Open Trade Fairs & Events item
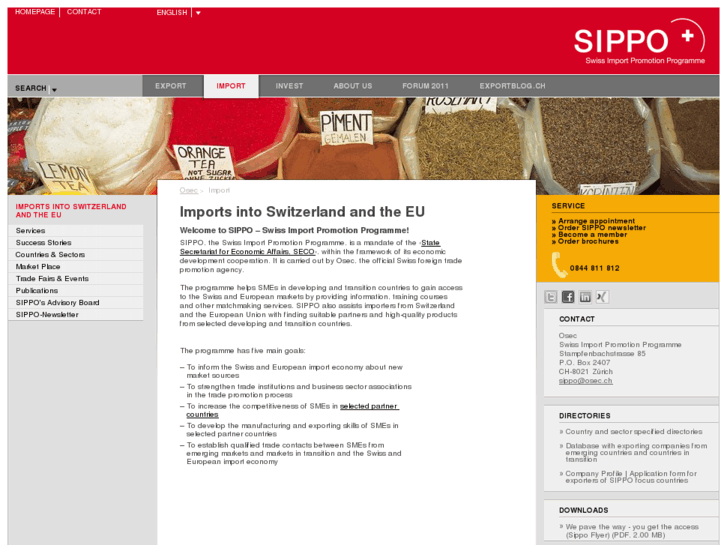The image size is (727, 545). pos(76,279)
